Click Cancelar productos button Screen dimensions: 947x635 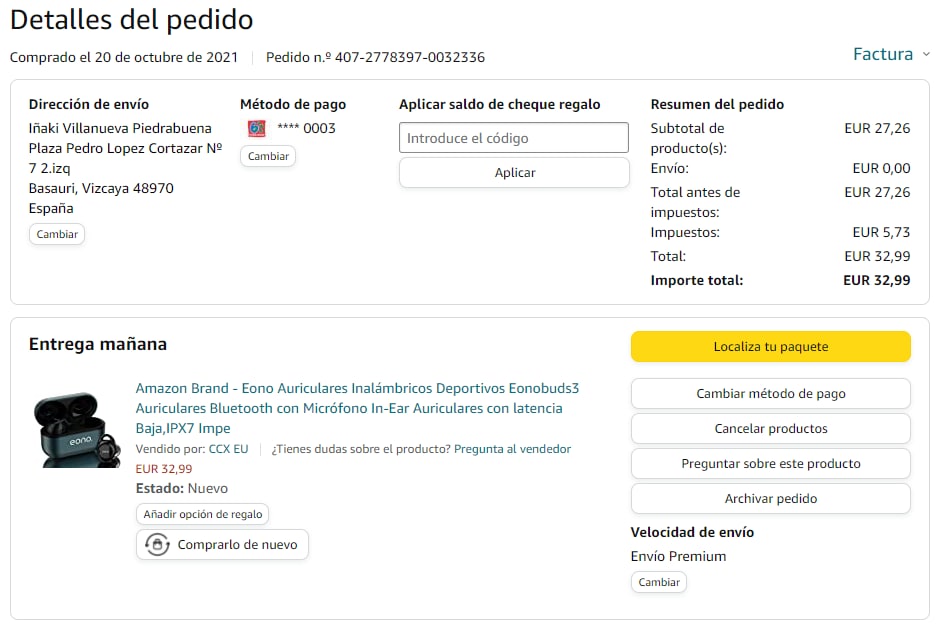(x=770, y=428)
